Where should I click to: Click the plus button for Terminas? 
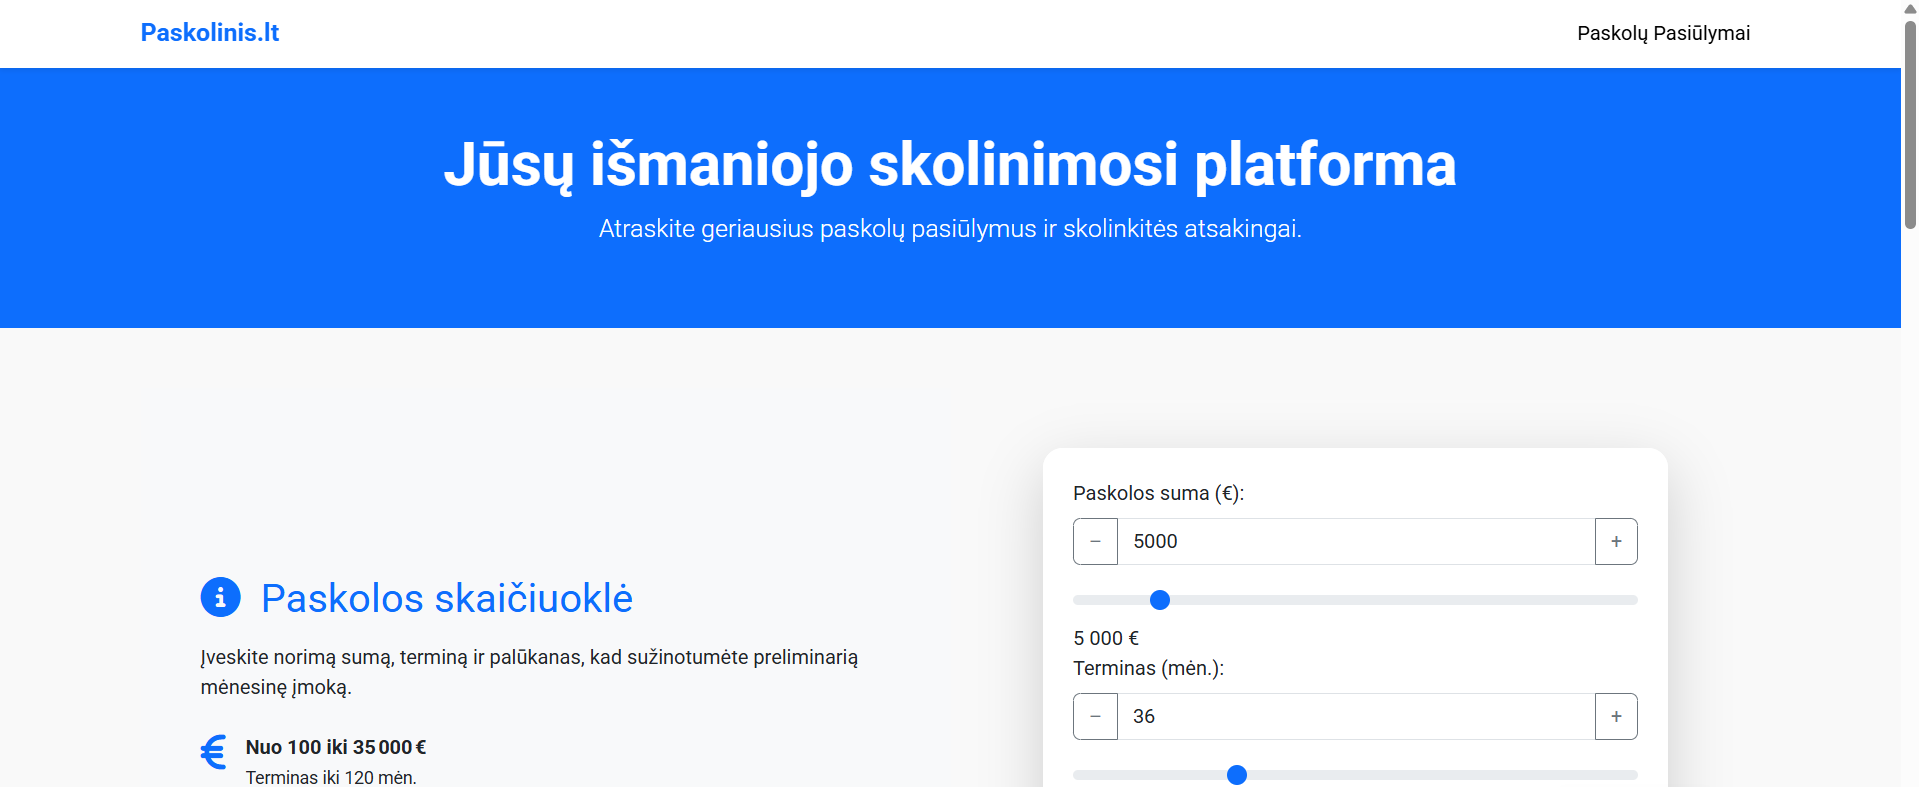[1616, 716]
